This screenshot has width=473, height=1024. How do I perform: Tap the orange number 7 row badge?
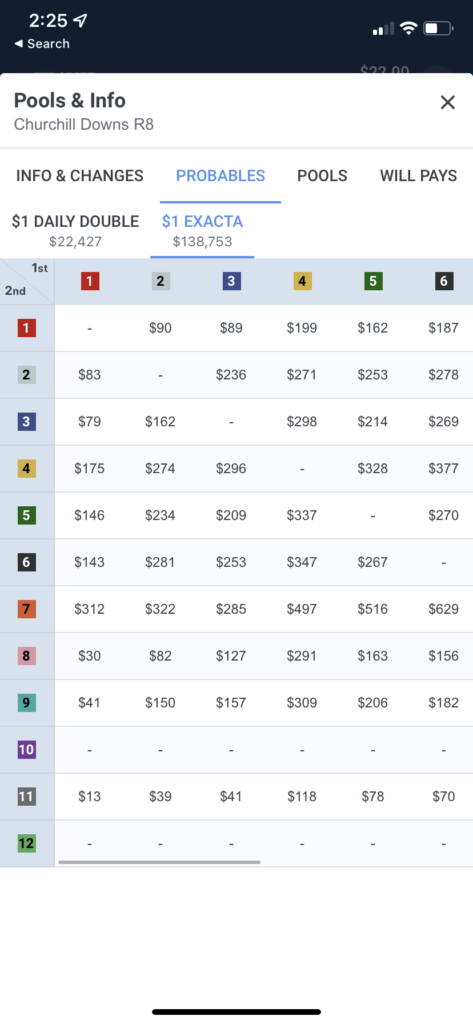(x=26, y=609)
